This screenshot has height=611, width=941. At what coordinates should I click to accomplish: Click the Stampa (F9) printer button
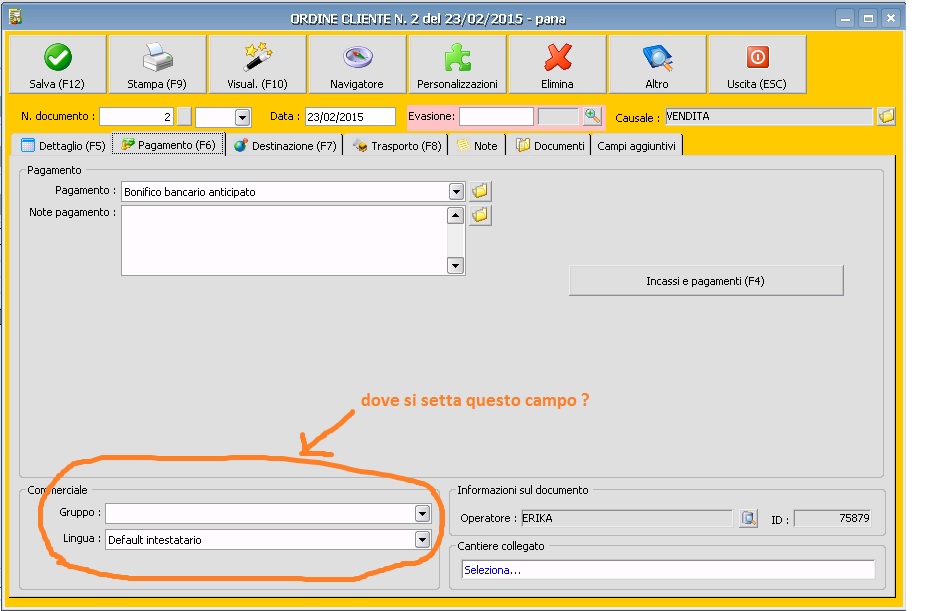pos(157,64)
